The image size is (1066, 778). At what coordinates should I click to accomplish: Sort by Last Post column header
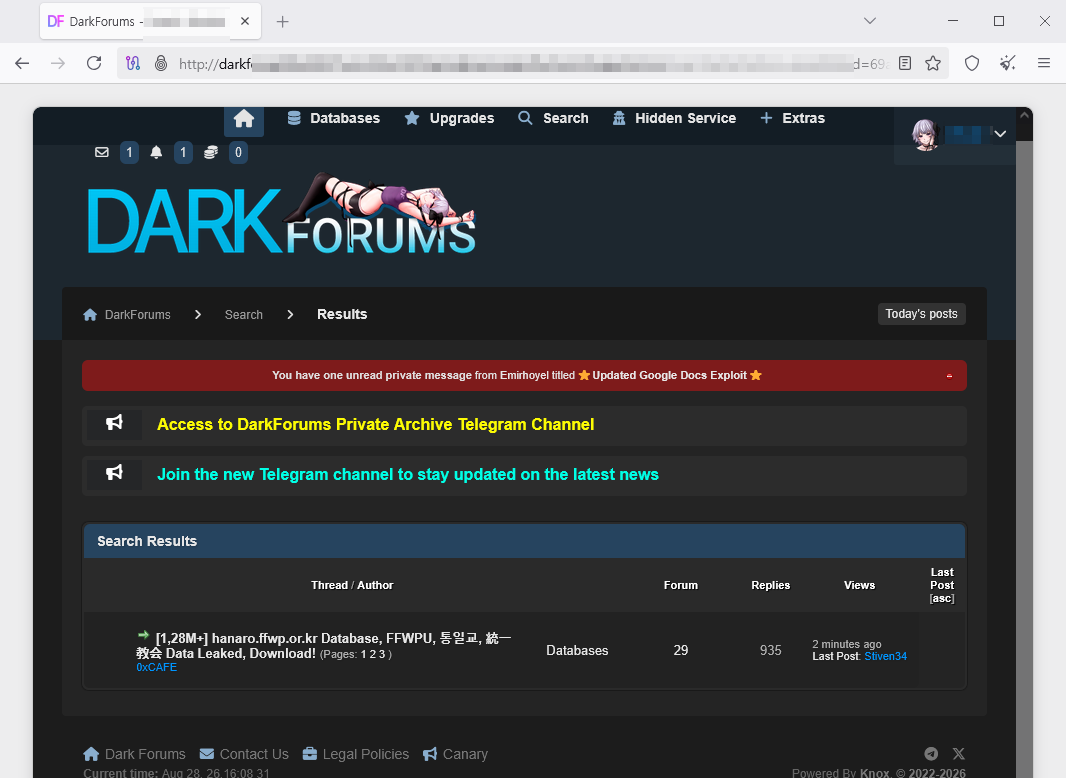[942, 579]
